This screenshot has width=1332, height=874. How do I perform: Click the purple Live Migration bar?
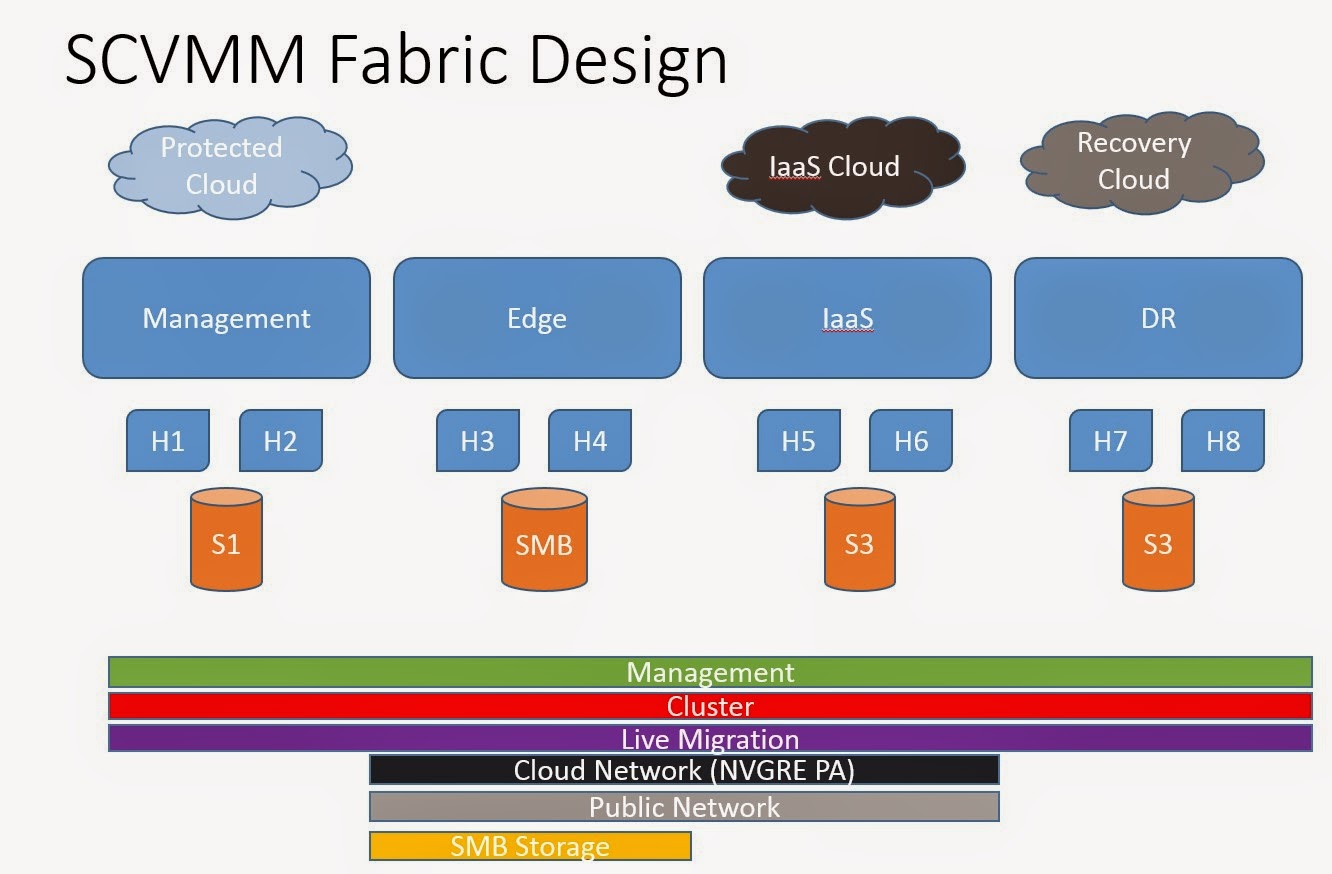[710, 740]
